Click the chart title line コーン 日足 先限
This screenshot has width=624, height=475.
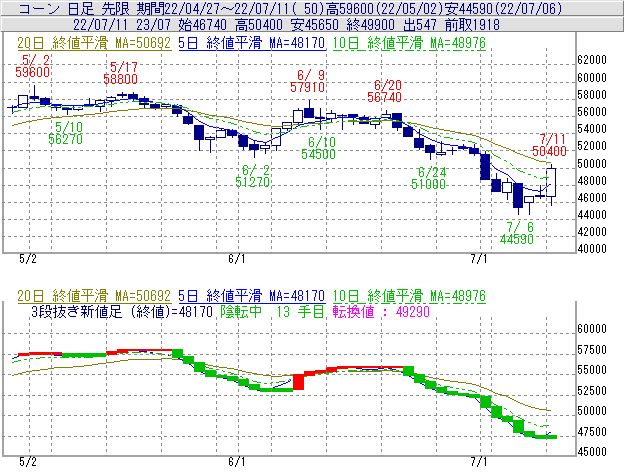pos(74,8)
